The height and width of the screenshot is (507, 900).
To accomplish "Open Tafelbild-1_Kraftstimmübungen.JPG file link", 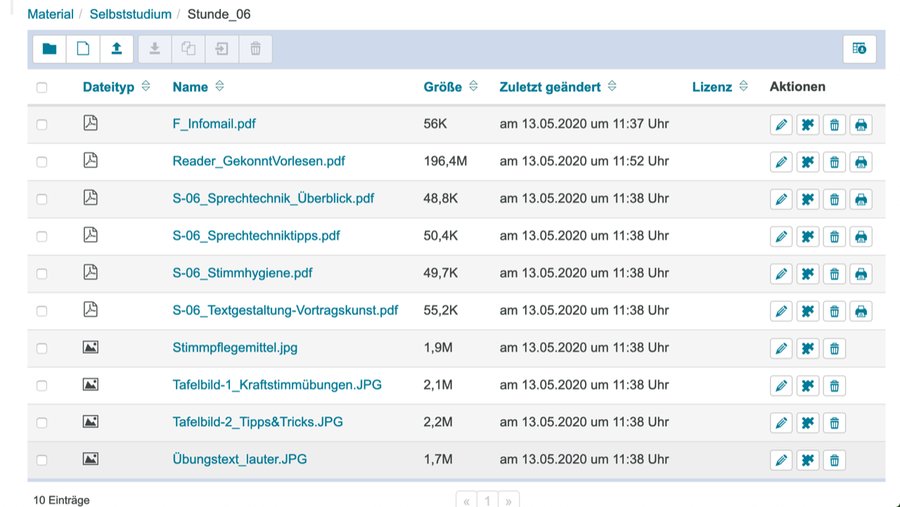I will 277,385.
